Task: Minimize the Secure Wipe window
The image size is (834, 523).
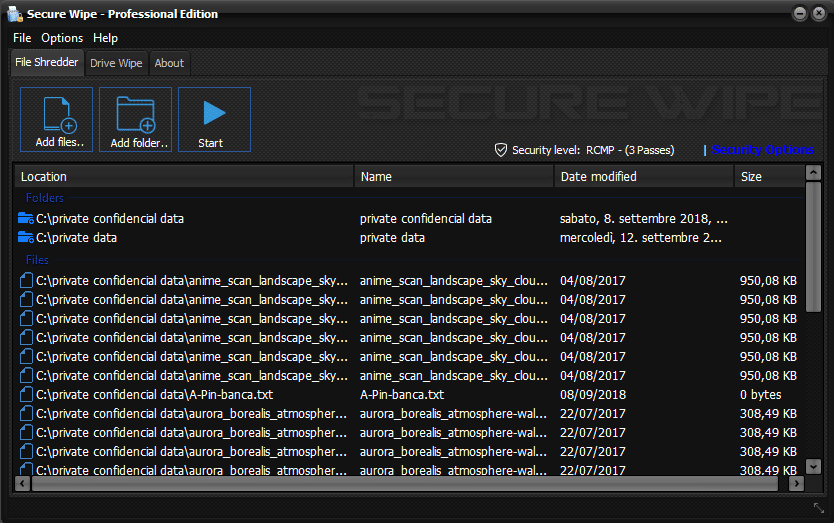Action: [799, 13]
